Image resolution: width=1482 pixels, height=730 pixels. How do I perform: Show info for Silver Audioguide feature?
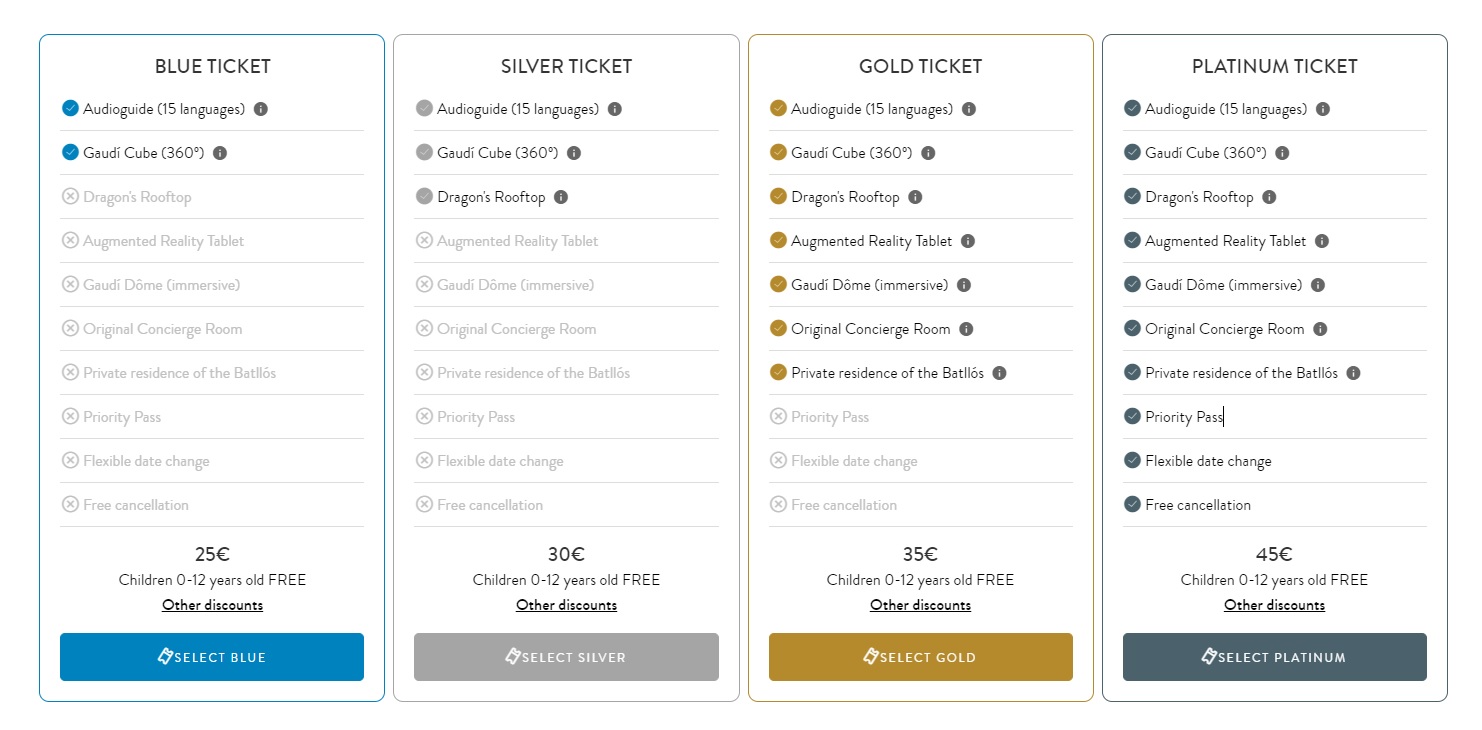(x=615, y=109)
